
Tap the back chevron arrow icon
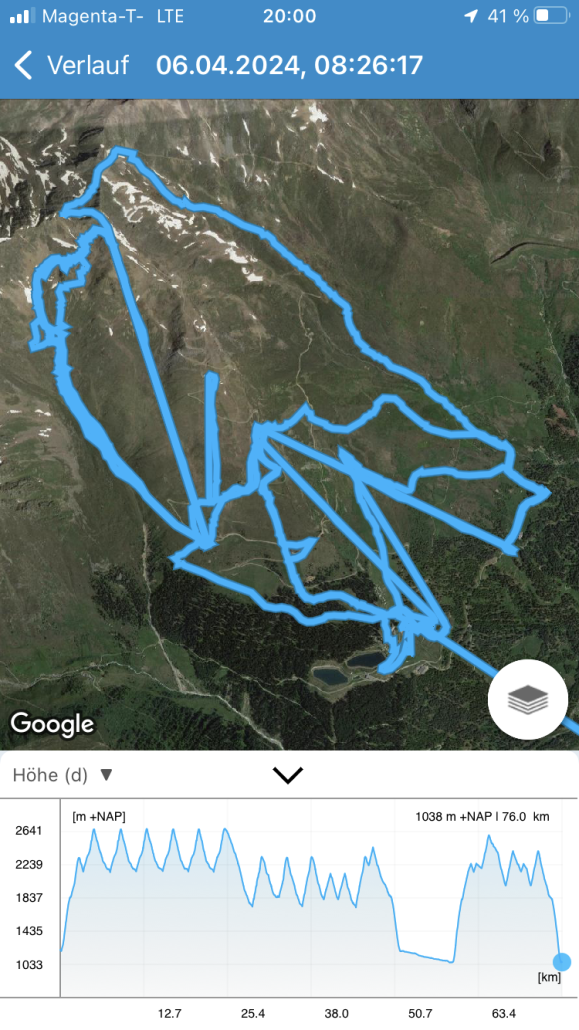23,66
